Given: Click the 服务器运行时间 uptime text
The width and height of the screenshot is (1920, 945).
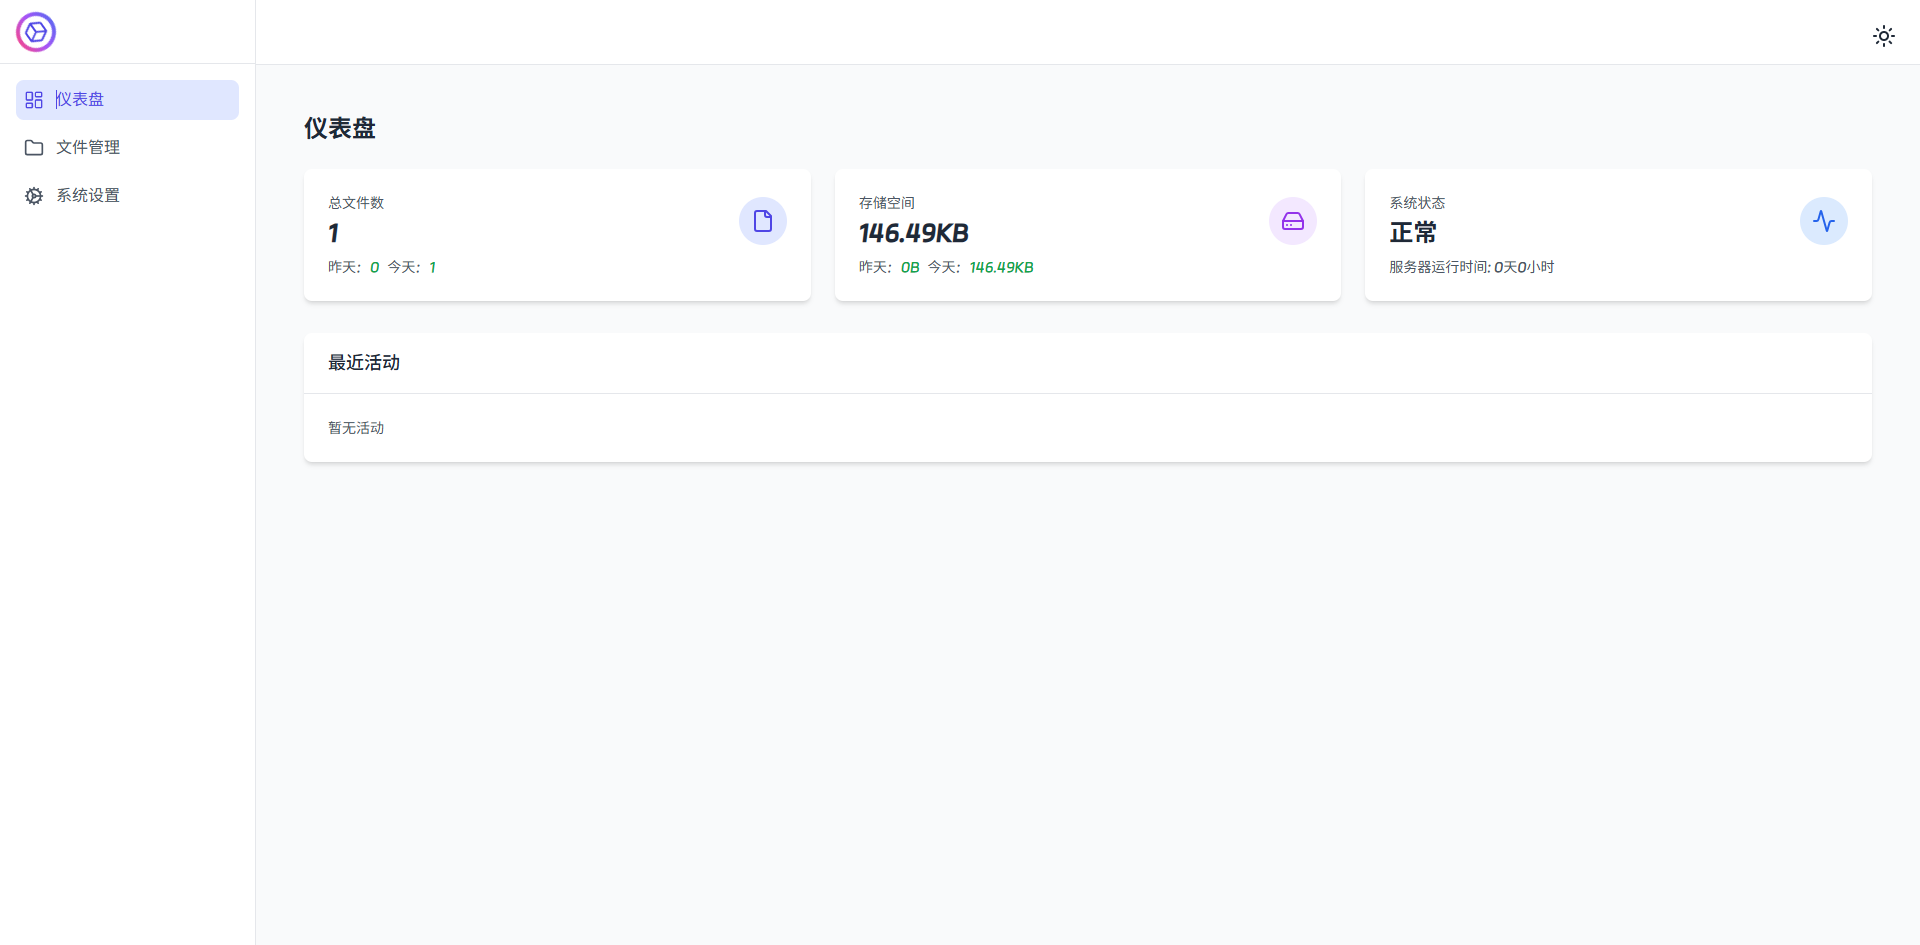Looking at the screenshot, I should 1472,267.
